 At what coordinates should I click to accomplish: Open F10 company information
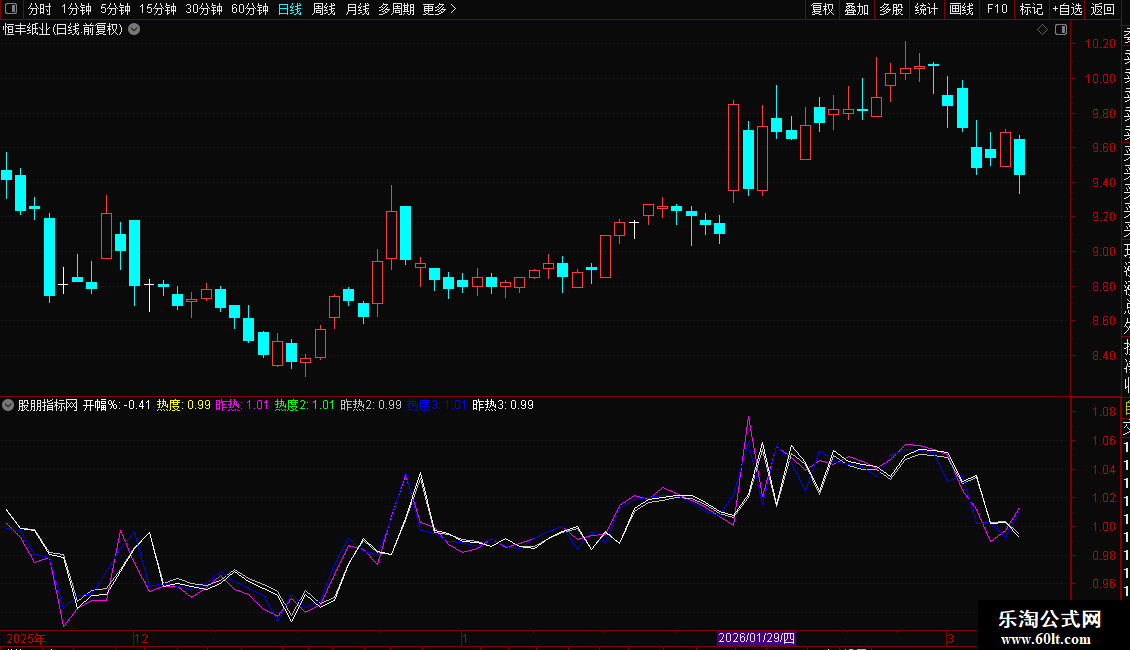tap(997, 9)
